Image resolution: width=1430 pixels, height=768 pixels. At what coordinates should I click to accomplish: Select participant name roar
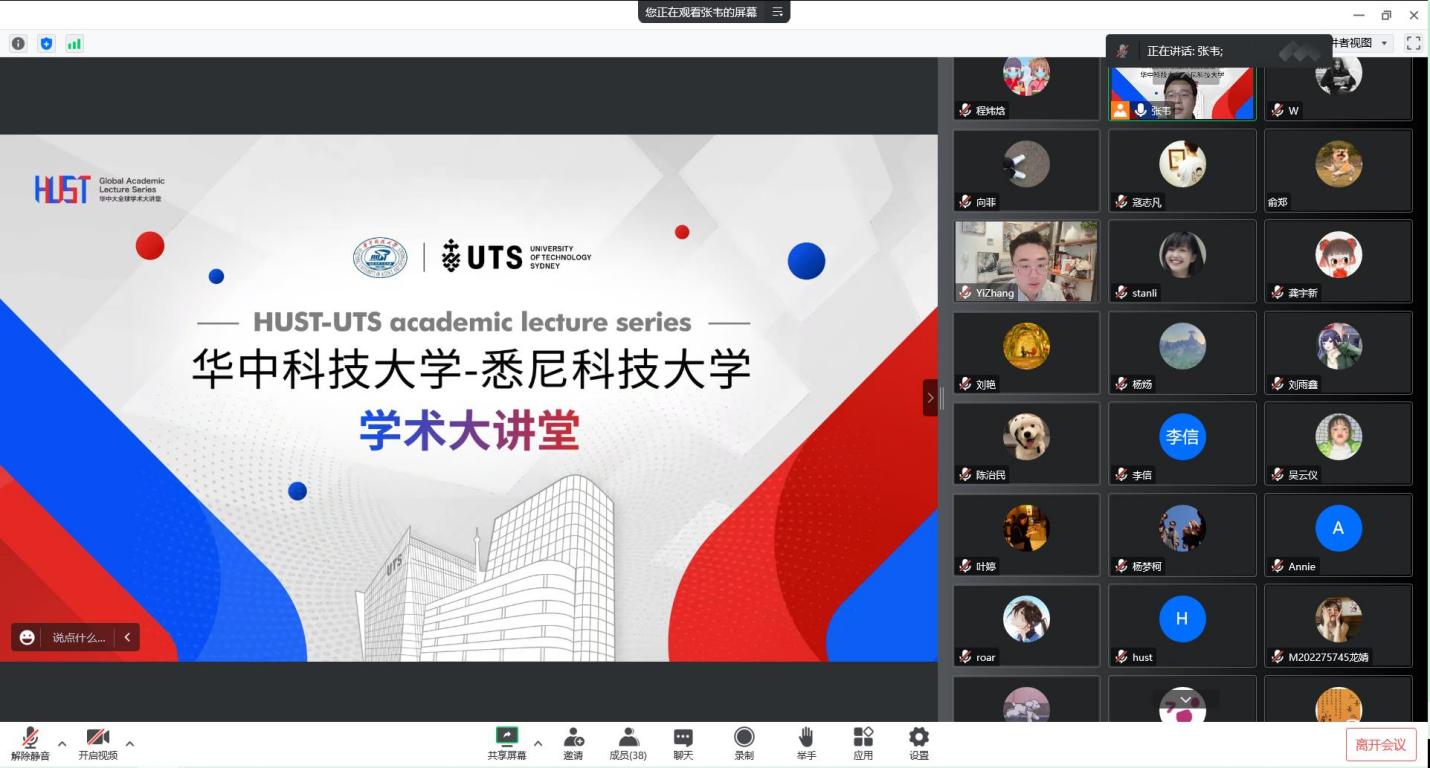click(986, 657)
